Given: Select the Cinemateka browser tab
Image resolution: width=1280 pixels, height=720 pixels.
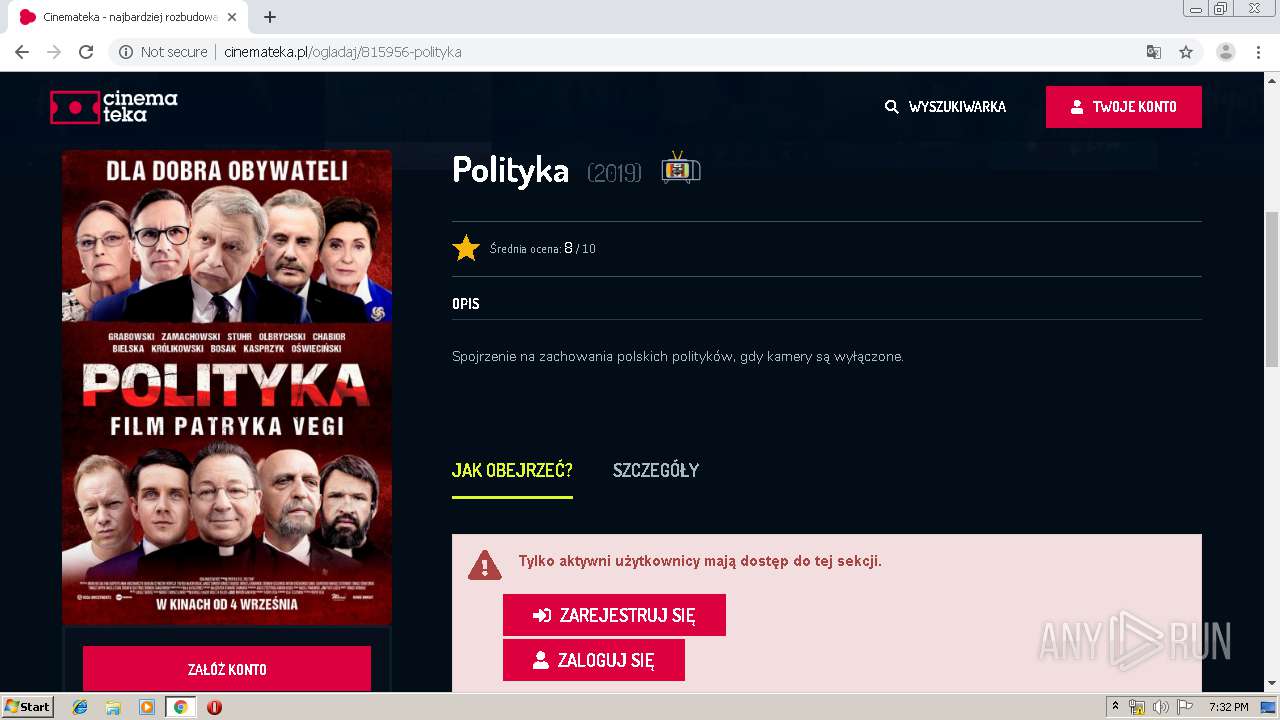Looking at the screenshot, I should tap(130, 17).
